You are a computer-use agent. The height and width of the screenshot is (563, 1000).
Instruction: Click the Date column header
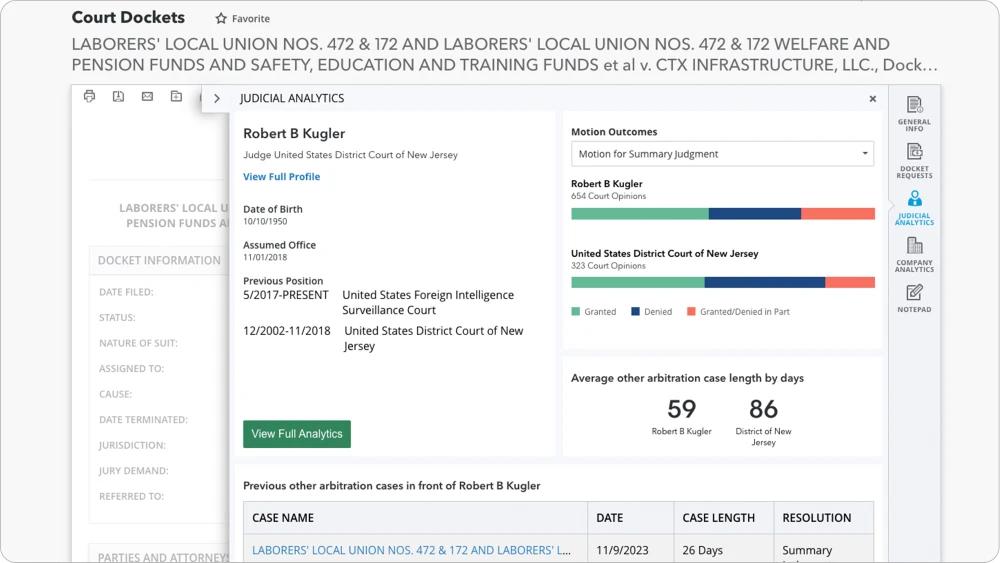pyautogui.click(x=609, y=518)
